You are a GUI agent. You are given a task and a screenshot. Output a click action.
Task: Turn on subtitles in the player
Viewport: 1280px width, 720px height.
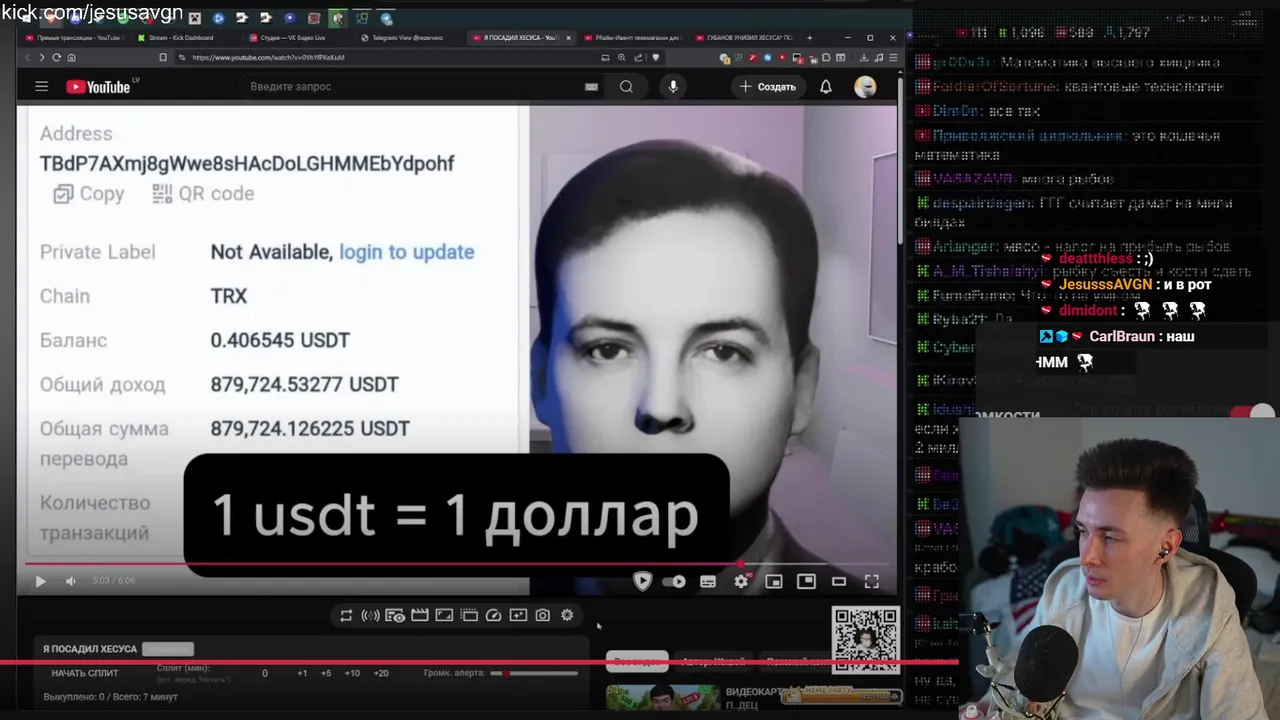(x=708, y=581)
